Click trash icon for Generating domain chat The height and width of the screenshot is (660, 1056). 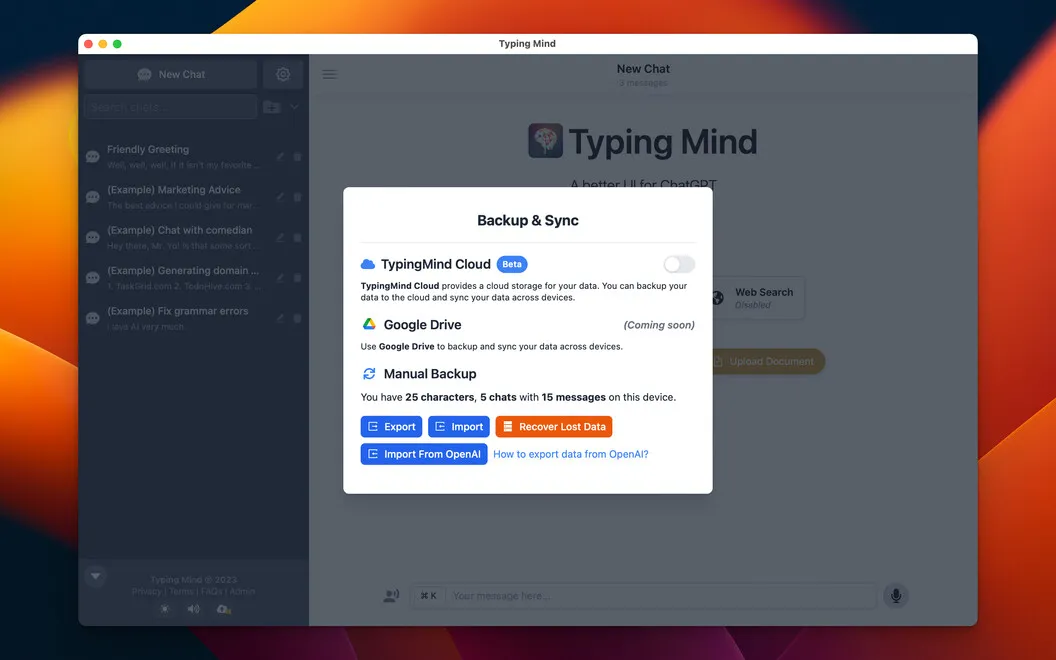(297, 277)
